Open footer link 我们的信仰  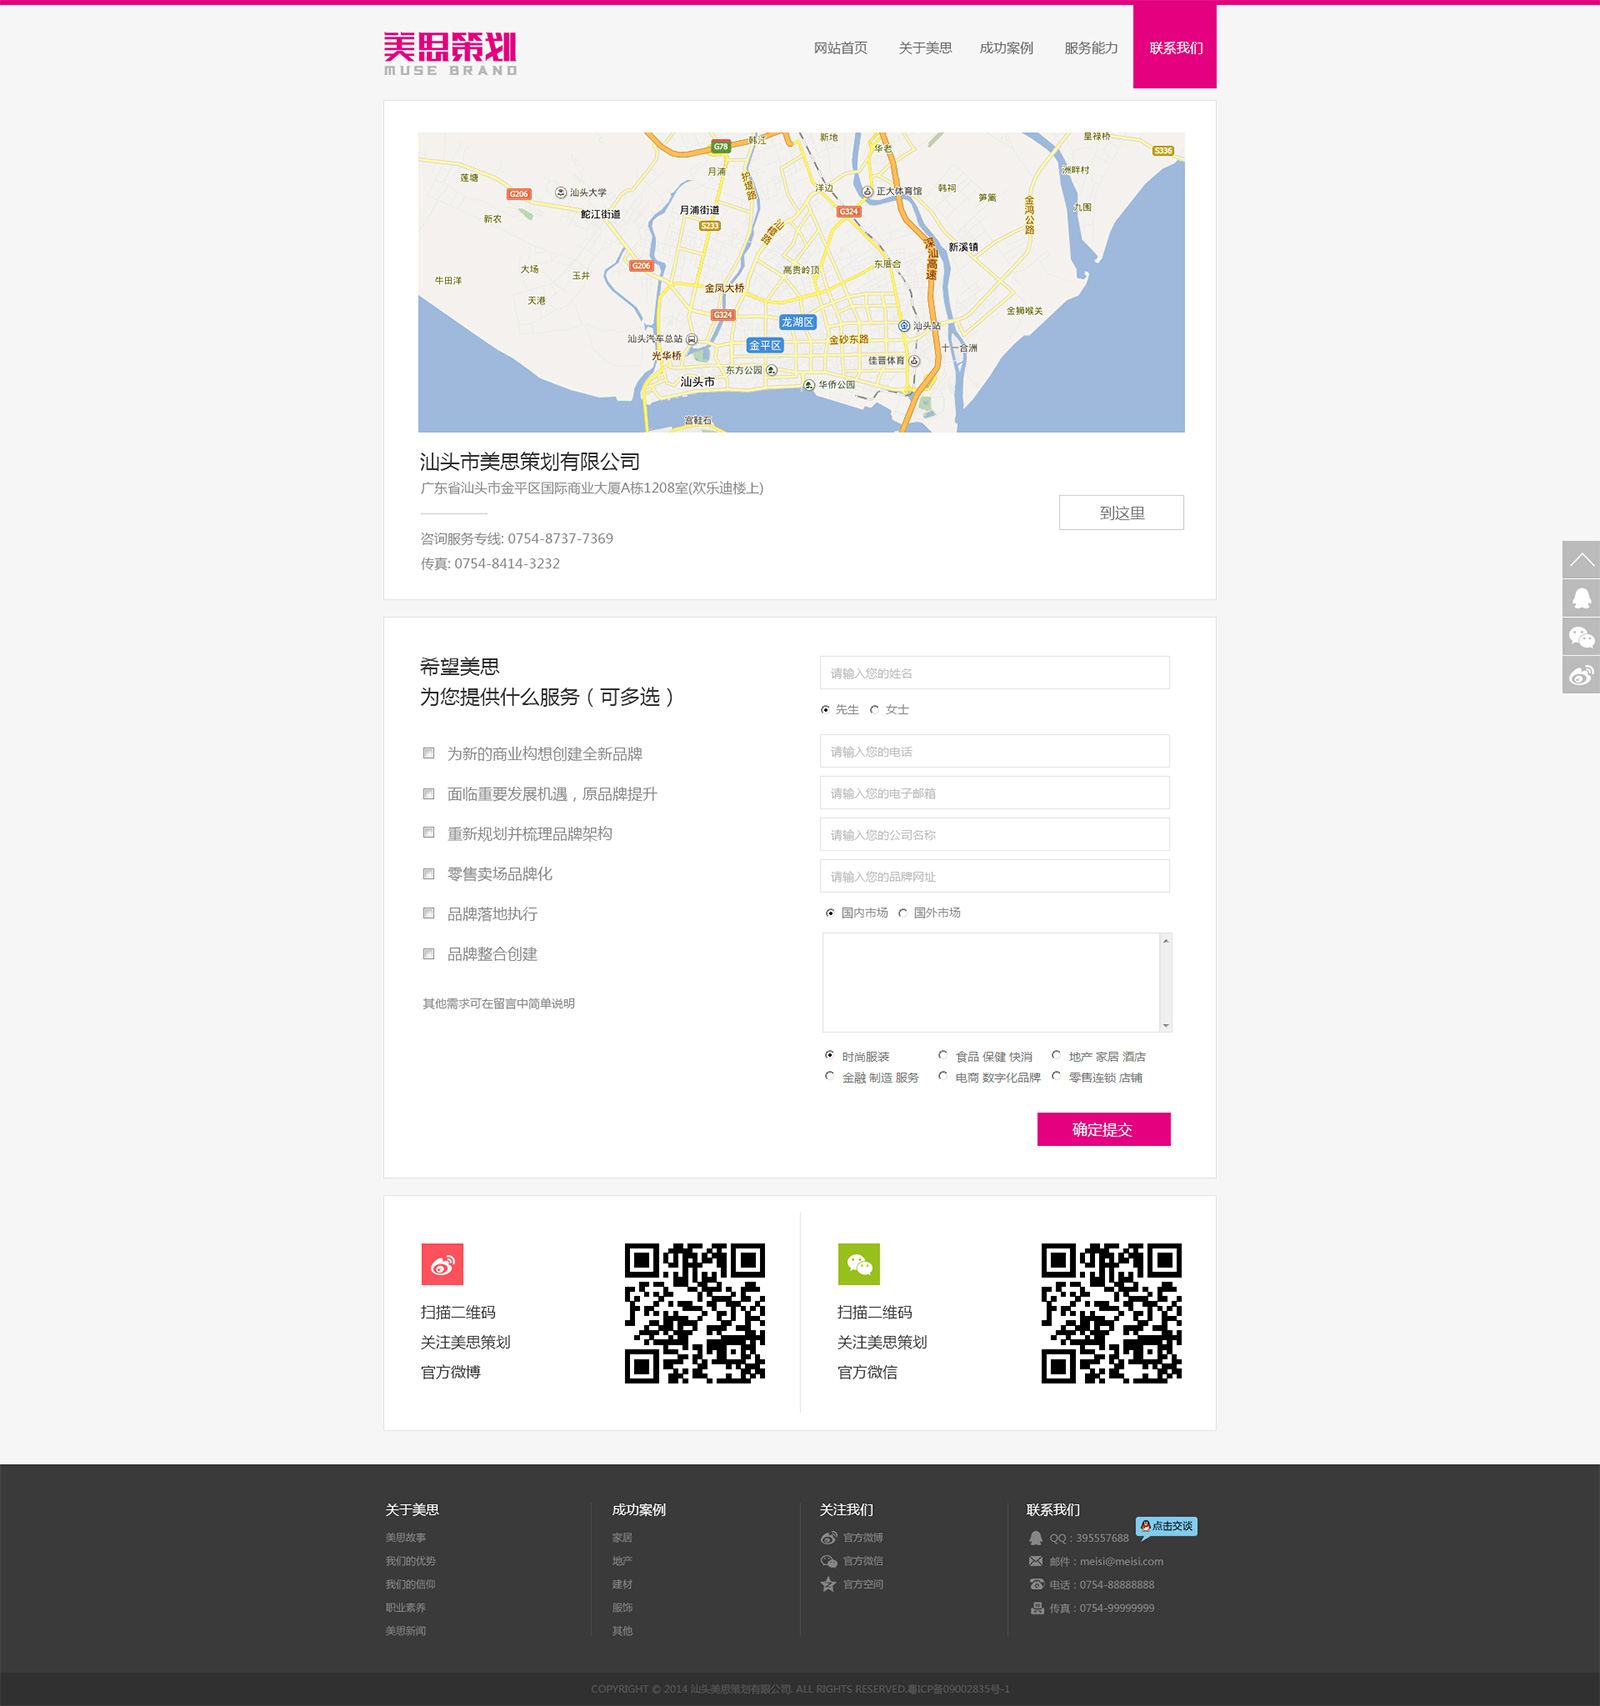coord(411,1584)
